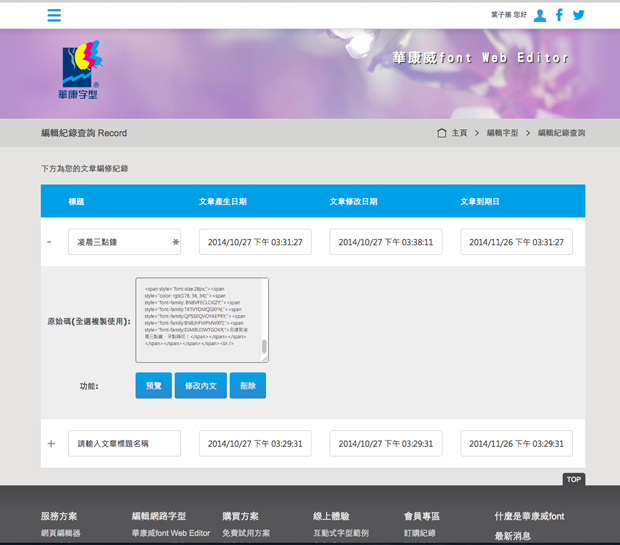Viewport: 620px width, 545px height.
Task: Open the Twitter bird icon
Action: [578, 15]
